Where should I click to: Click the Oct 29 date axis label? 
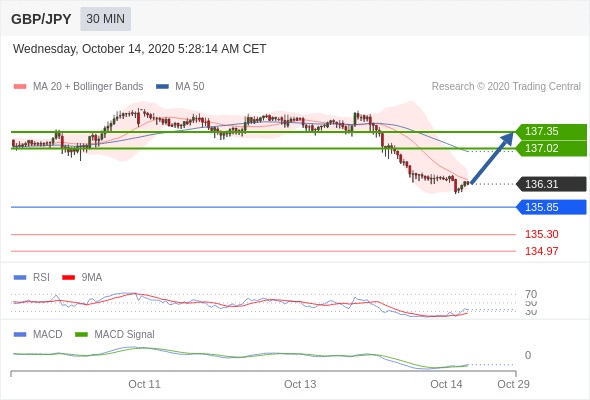pyautogui.click(x=513, y=384)
